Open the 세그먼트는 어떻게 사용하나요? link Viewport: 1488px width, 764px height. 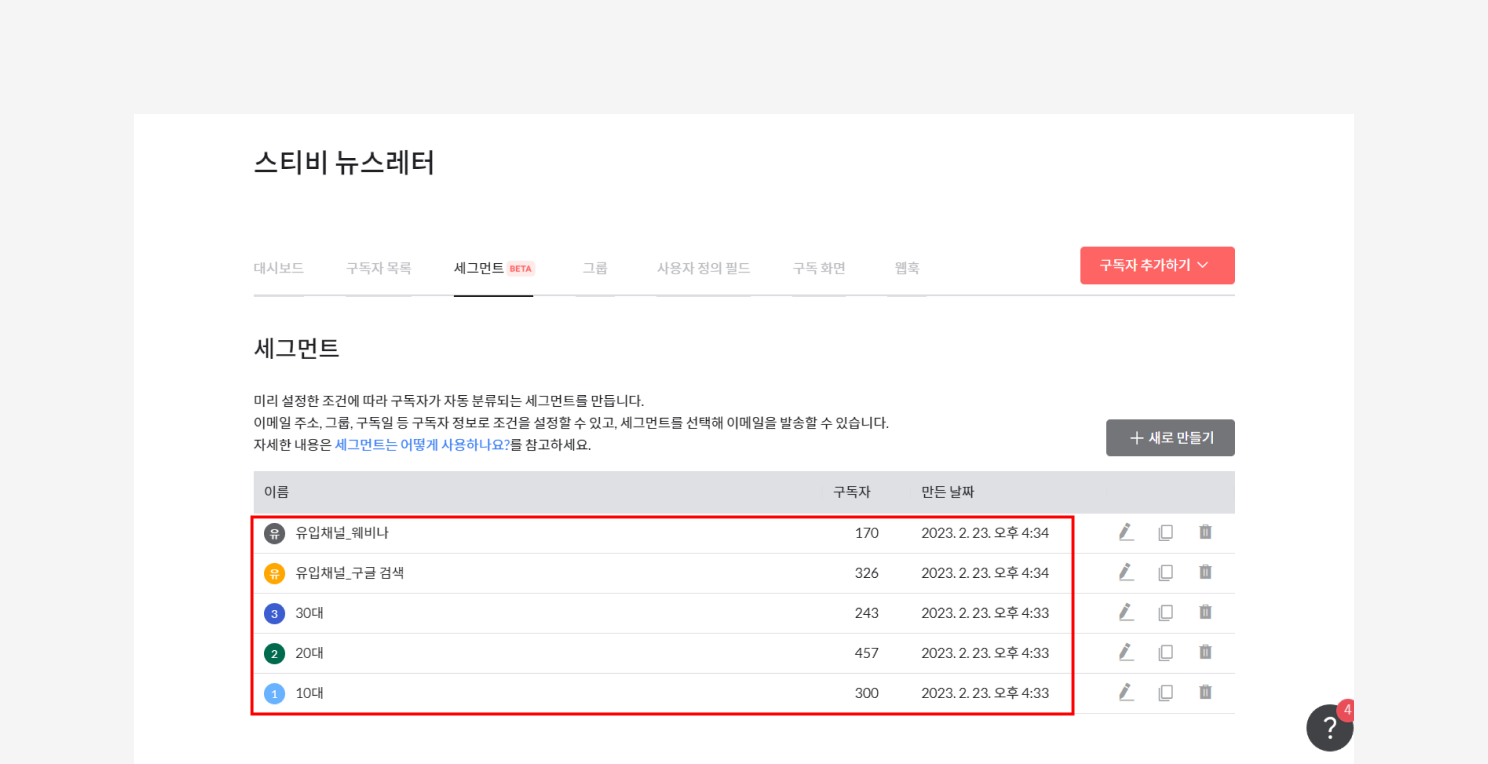coord(422,445)
